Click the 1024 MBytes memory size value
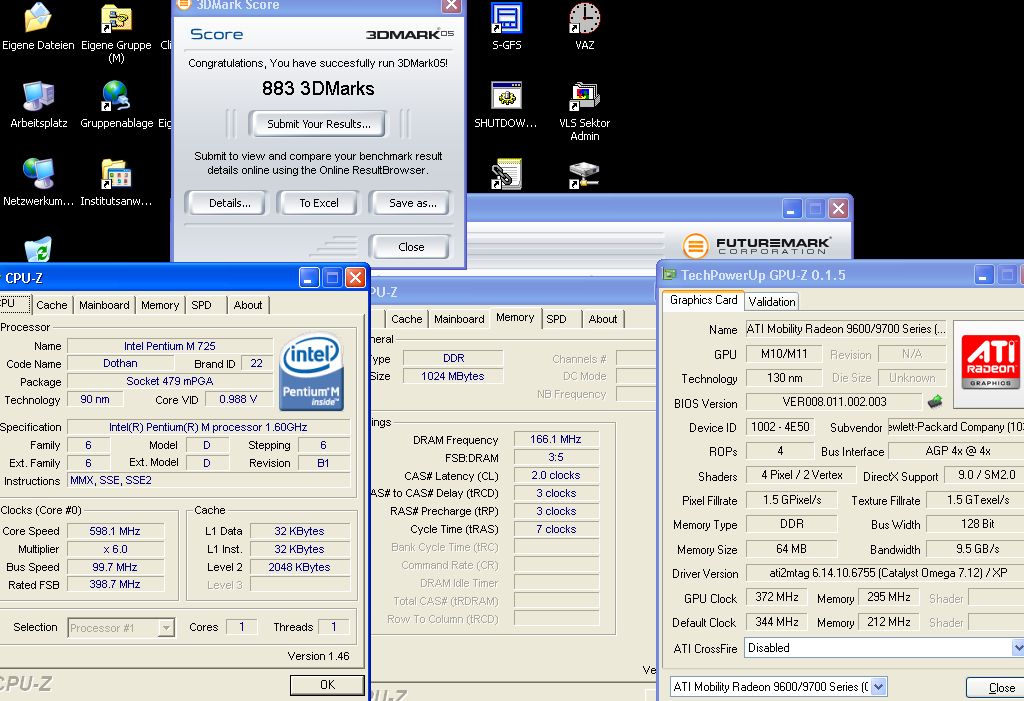Viewport: 1024px width, 701px height. (453, 376)
